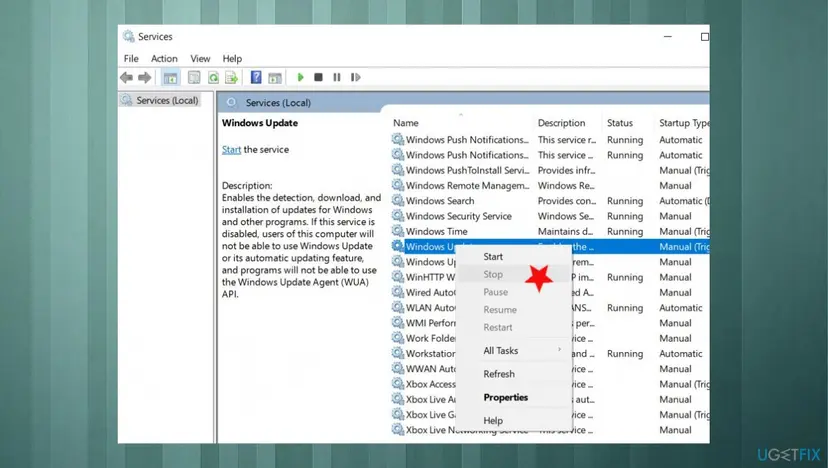Click the Show/Hide Action Pane icon
This screenshot has width=828, height=468.
[x=275, y=78]
